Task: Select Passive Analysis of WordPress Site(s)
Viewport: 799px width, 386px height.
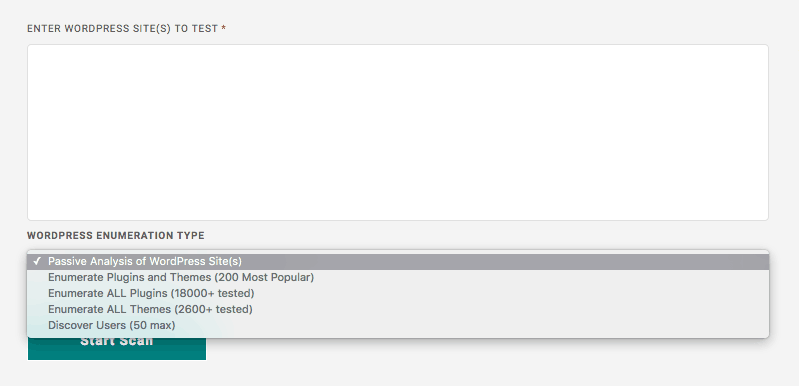Action: [397, 261]
